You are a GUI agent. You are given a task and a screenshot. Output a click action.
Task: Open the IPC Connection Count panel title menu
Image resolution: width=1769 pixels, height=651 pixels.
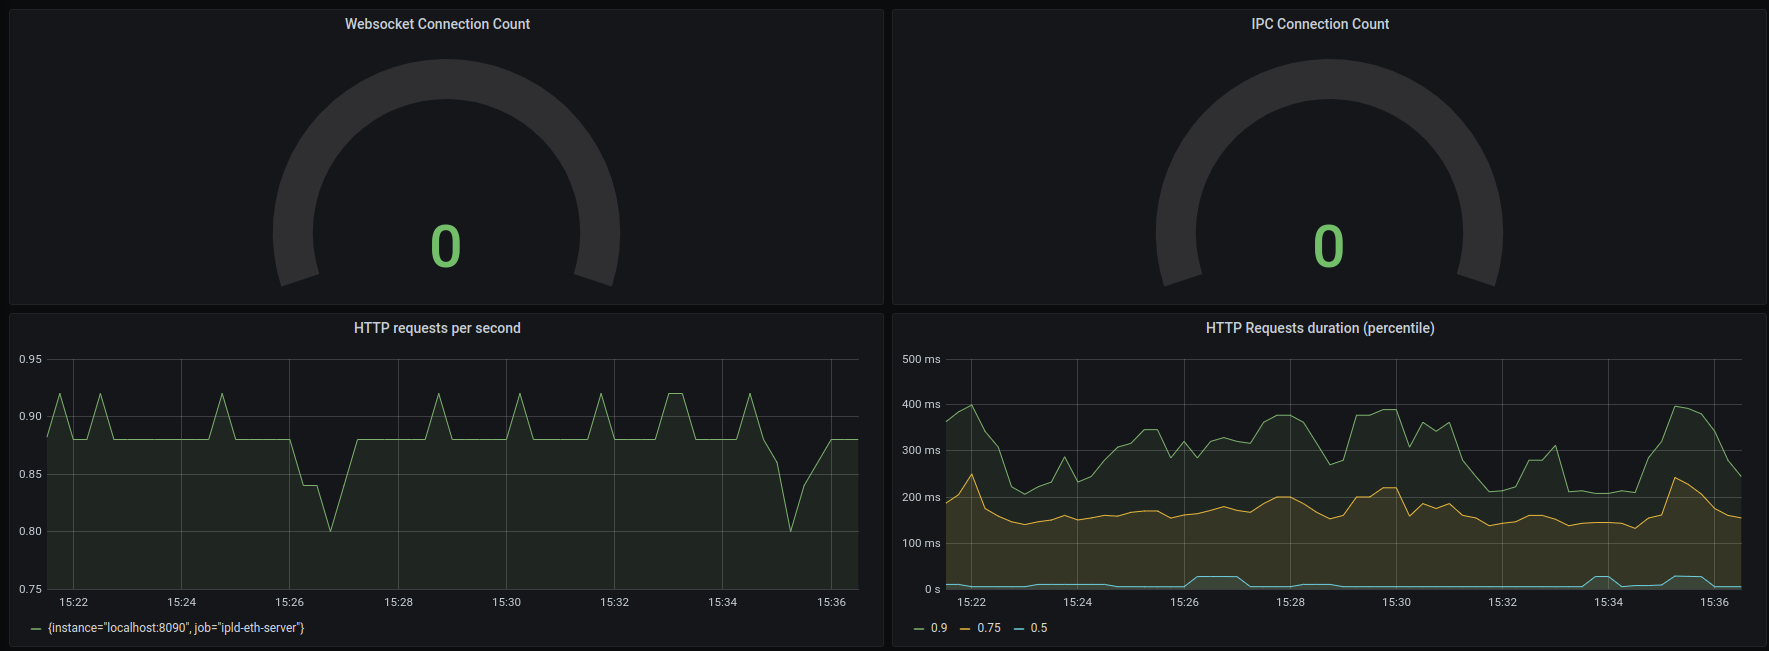pyautogui.click(x=1319, y=24)
